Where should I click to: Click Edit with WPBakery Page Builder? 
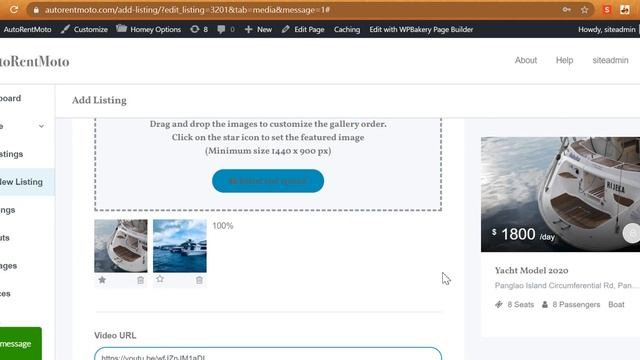421,29
